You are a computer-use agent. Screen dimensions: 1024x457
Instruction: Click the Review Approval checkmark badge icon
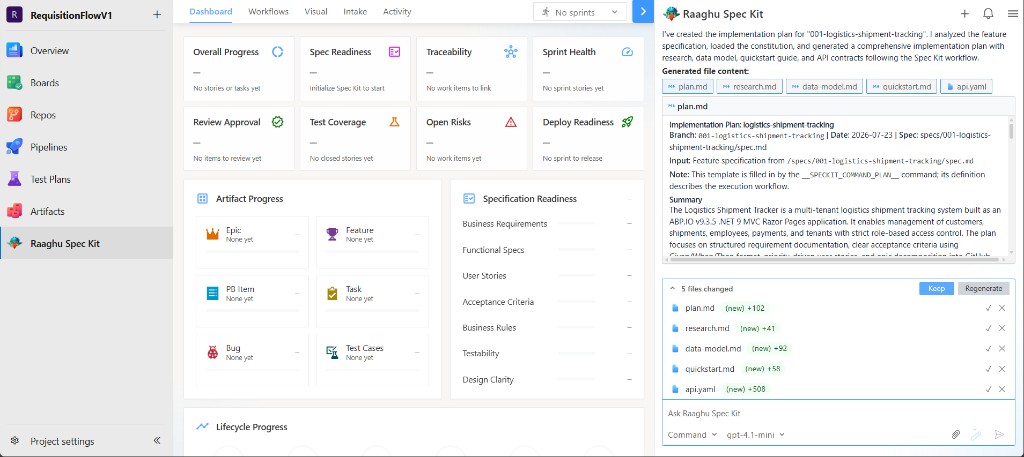[x=278, y=122]
